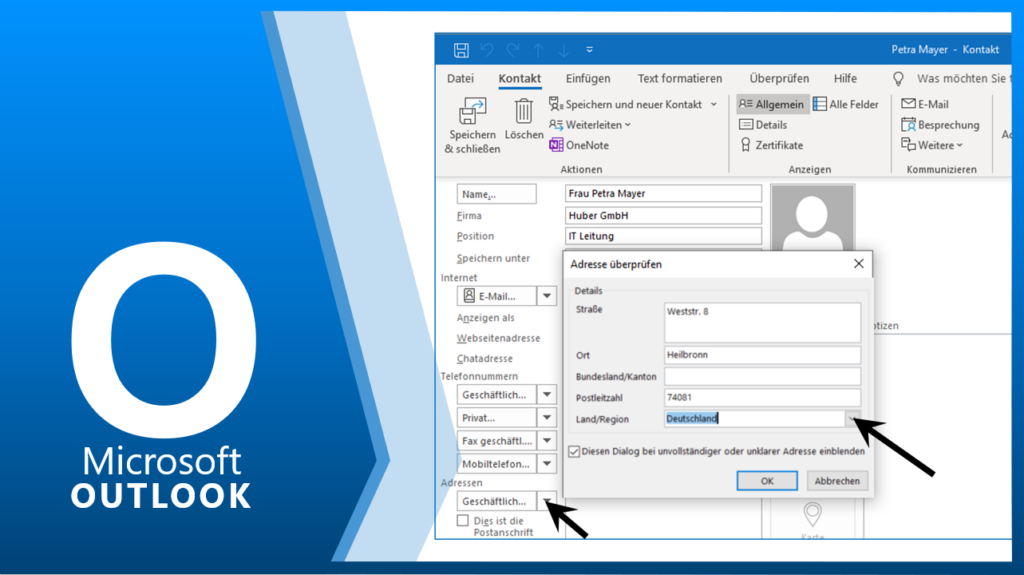Click Speichern & schließen icon
This screenshot has height=575, width=1024.
tap(472, 112)
